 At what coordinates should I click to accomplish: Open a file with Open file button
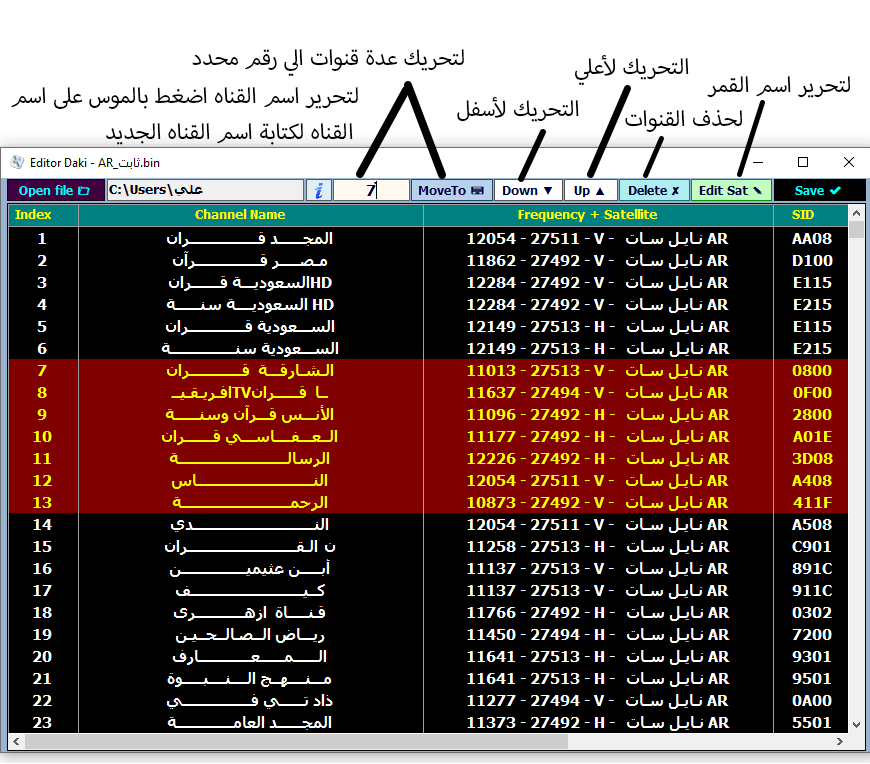pos(54,190)
